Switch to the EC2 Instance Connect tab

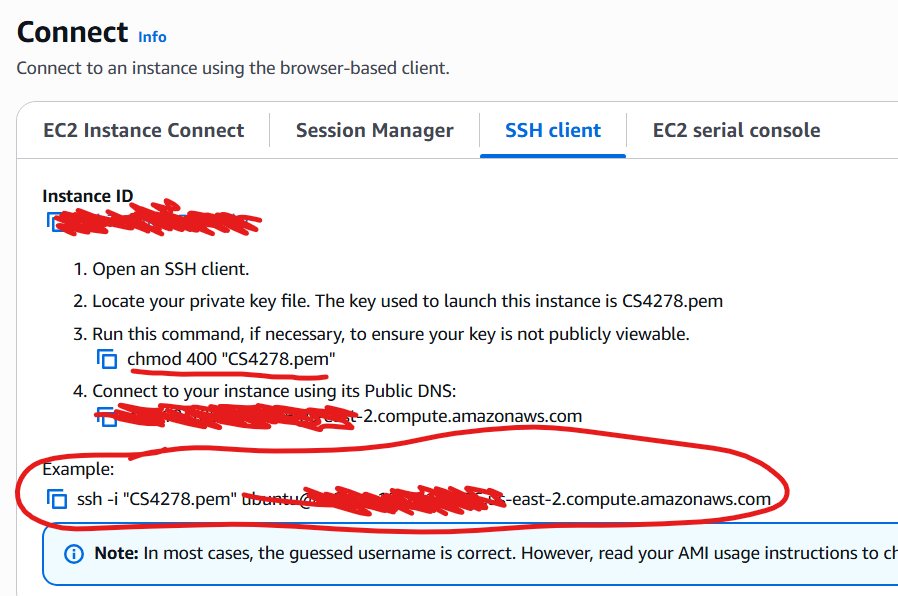tap(143, 131)
